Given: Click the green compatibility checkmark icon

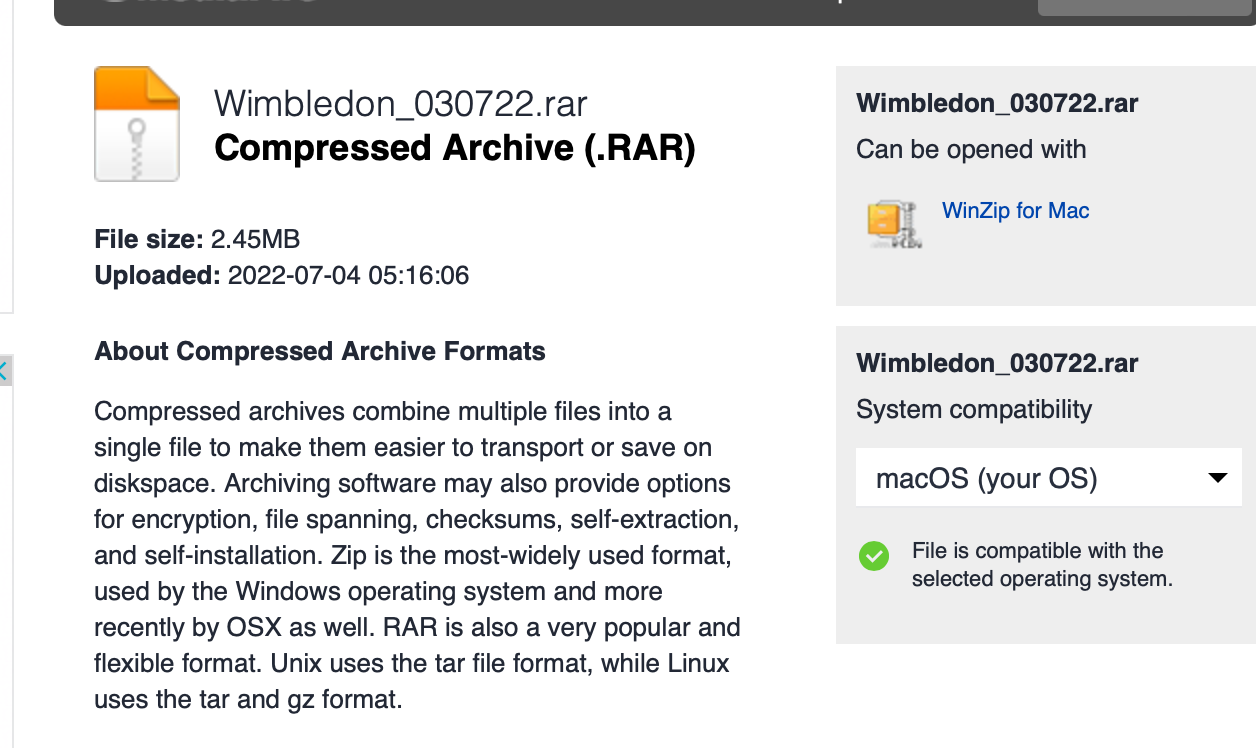Looking at the screenshot, I should click(874, 556).
